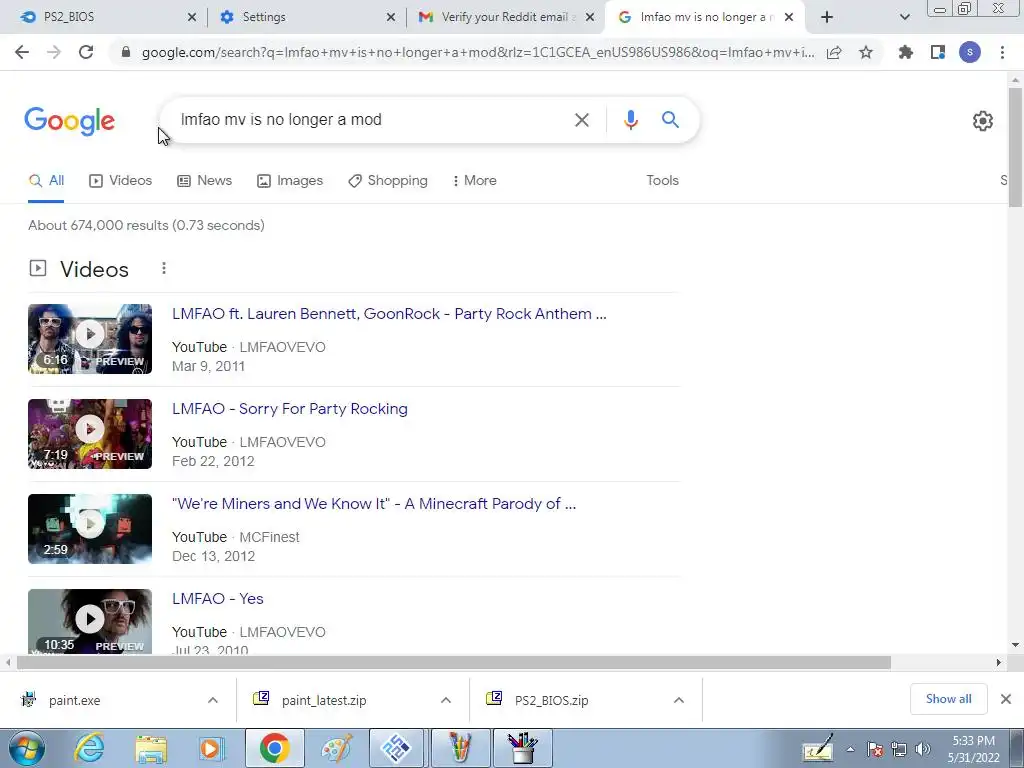The height and width of the screenshot is (768, 1024).
Task: Click the Google logo
Action: coord(69,121)
